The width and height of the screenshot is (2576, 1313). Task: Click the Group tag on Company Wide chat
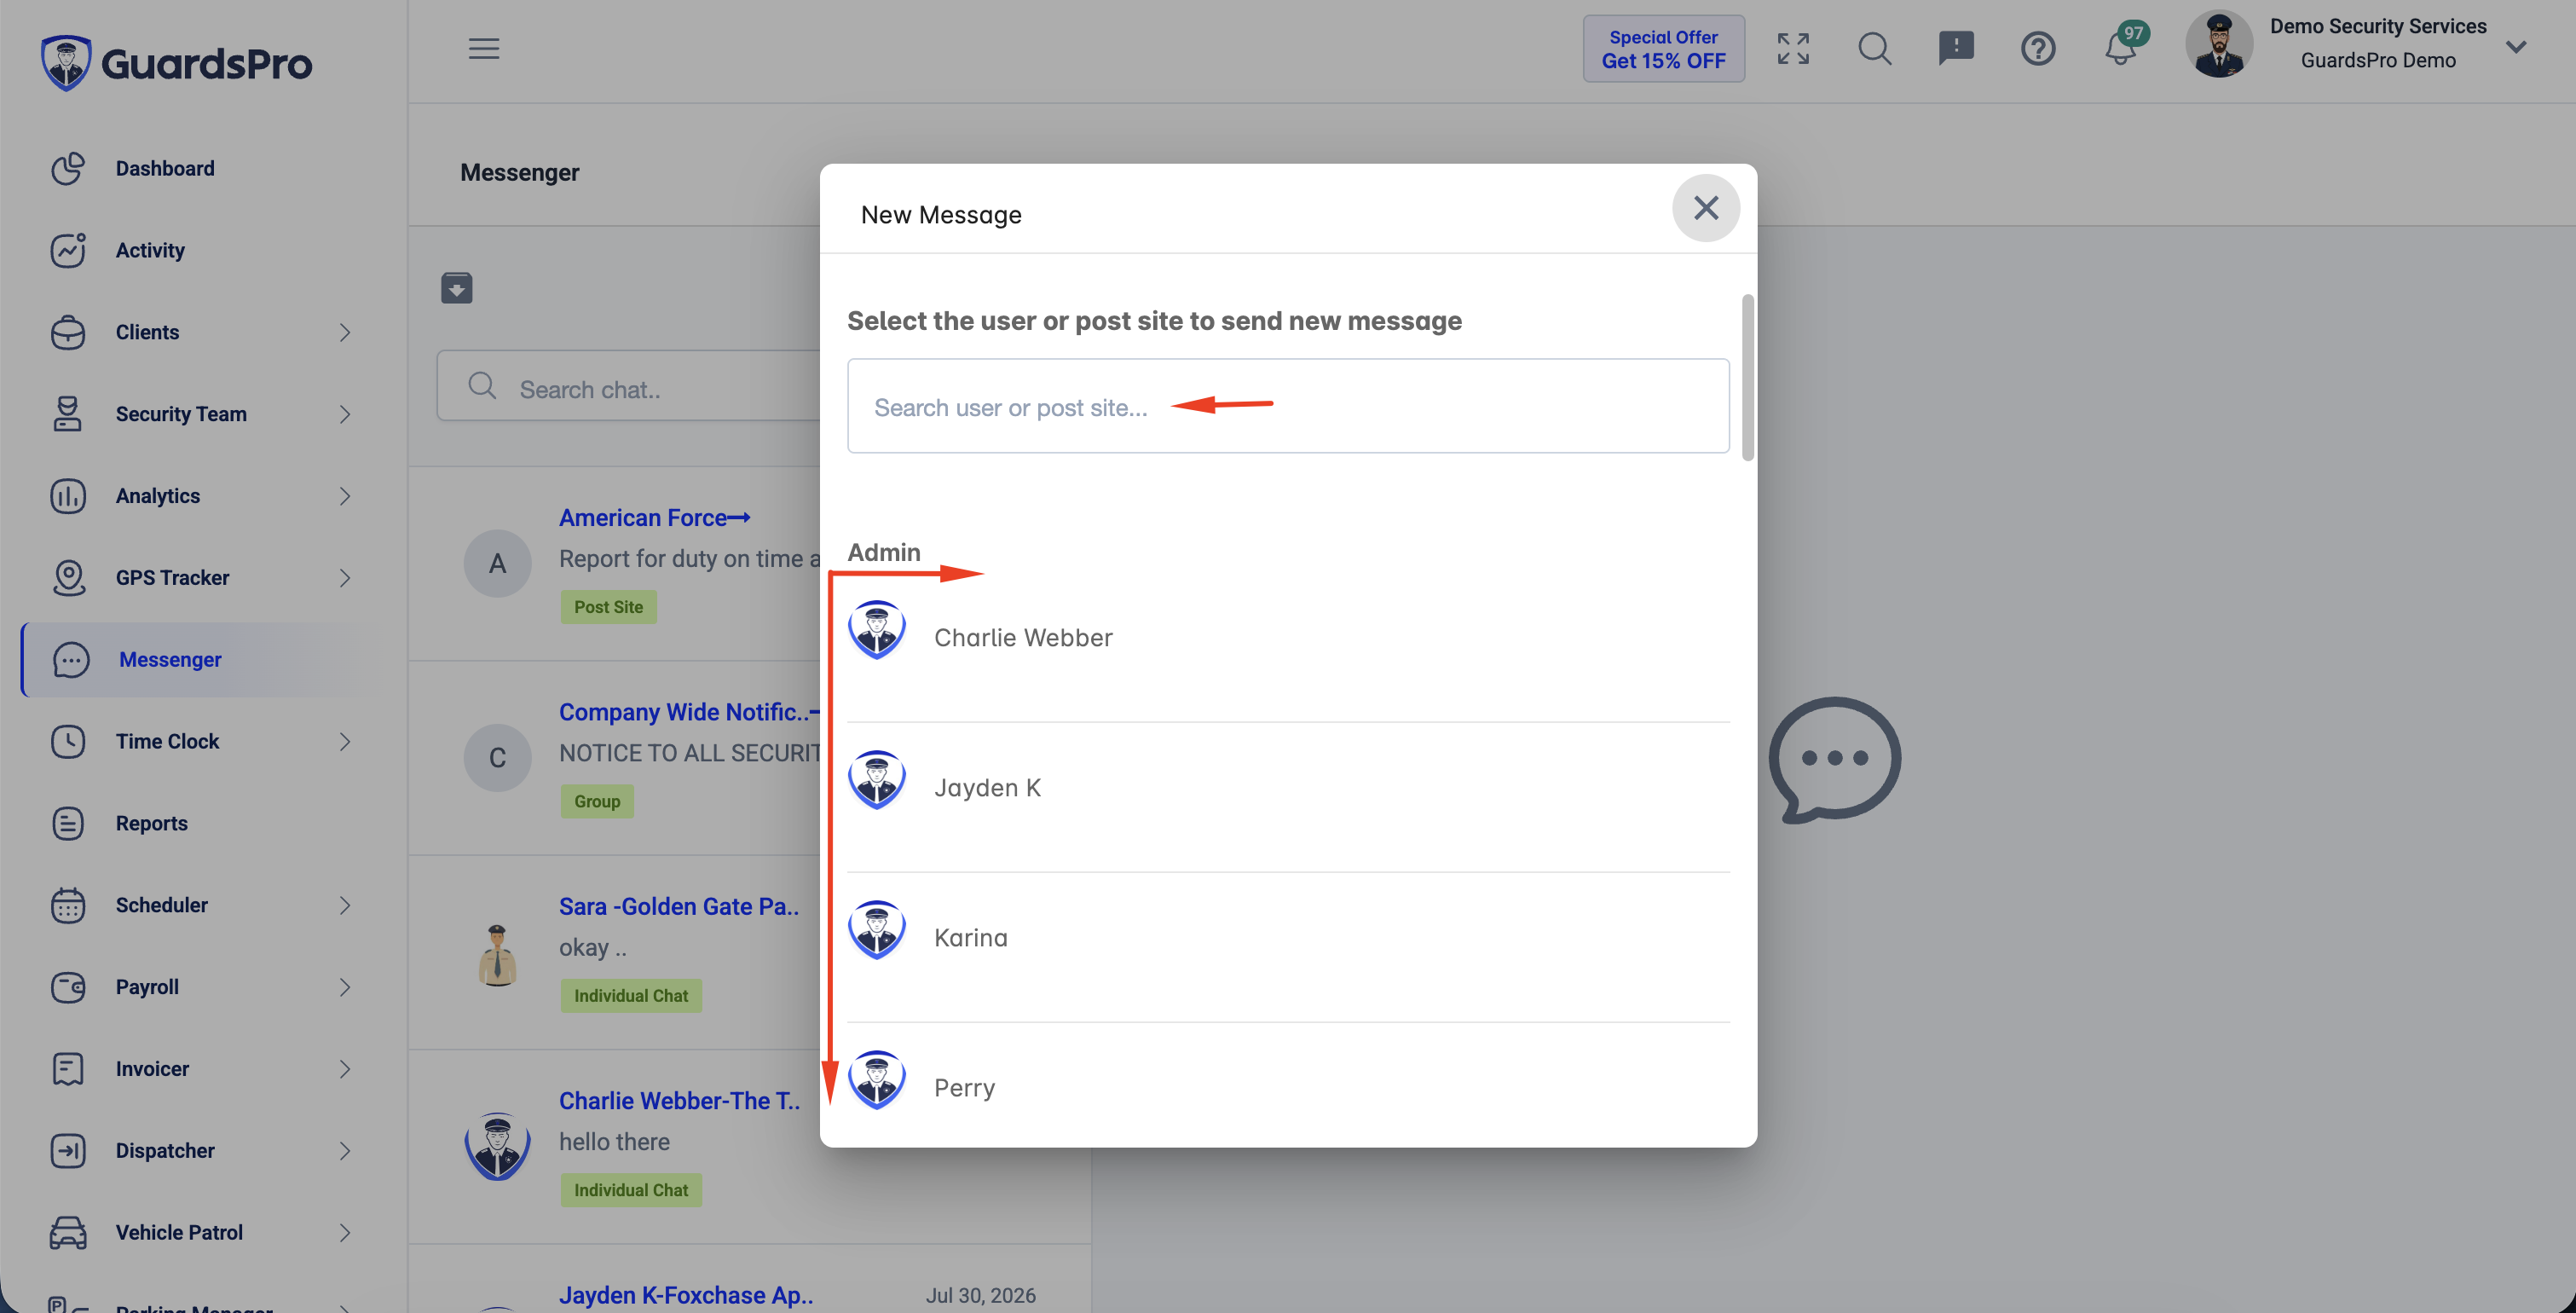[597, 801]
